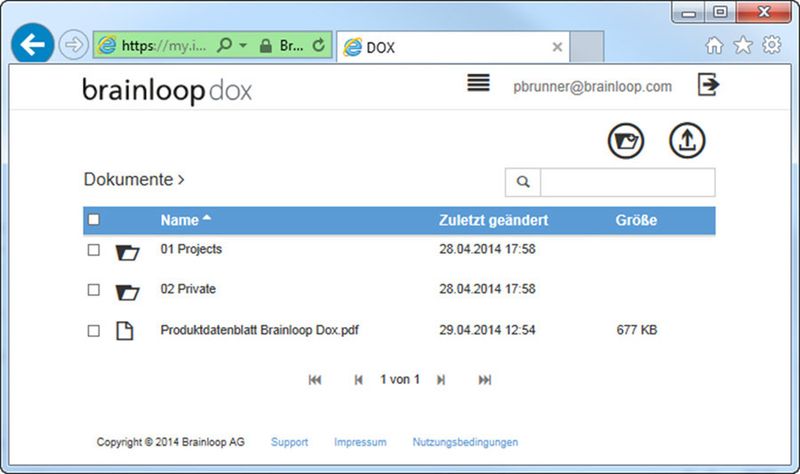800x474 pixels.
Task: Click the 677 KB size value
Action: [637, 330]
